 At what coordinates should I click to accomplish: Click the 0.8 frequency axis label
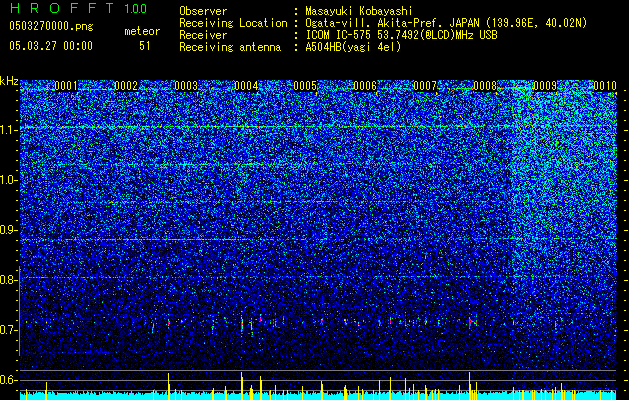pos(8,280)
